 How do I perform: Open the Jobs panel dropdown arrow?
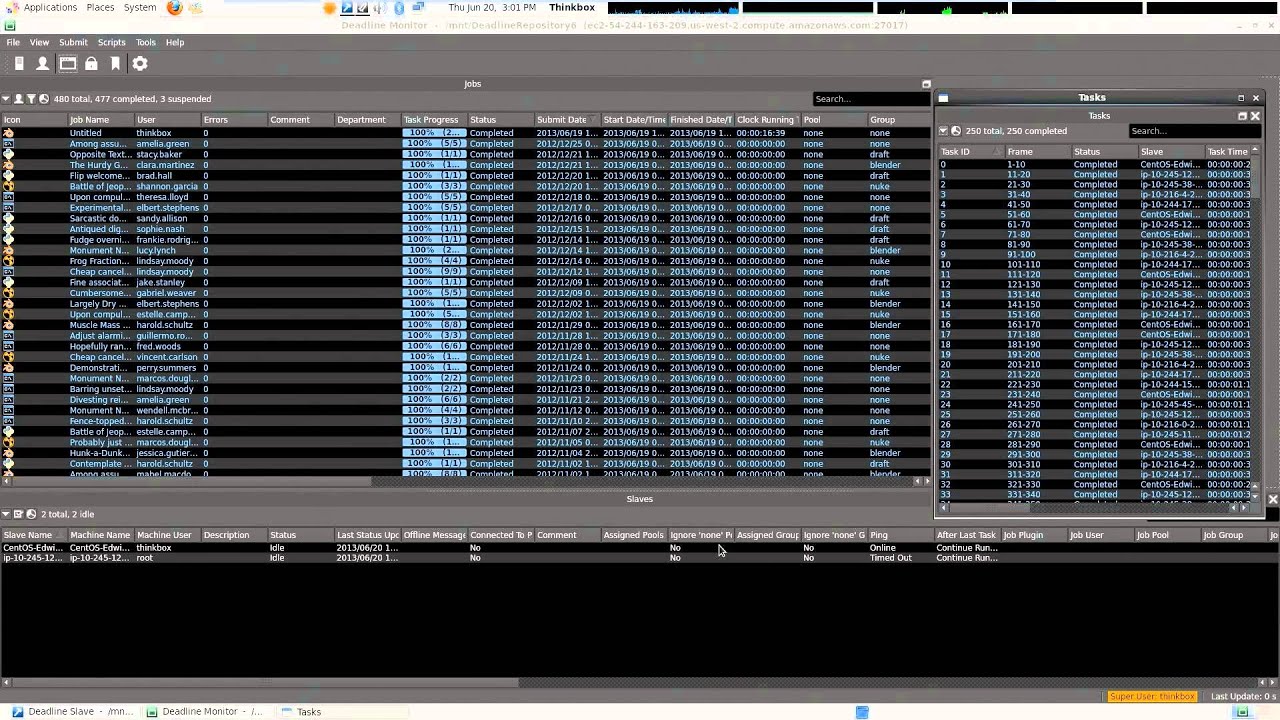pos(6,99)
